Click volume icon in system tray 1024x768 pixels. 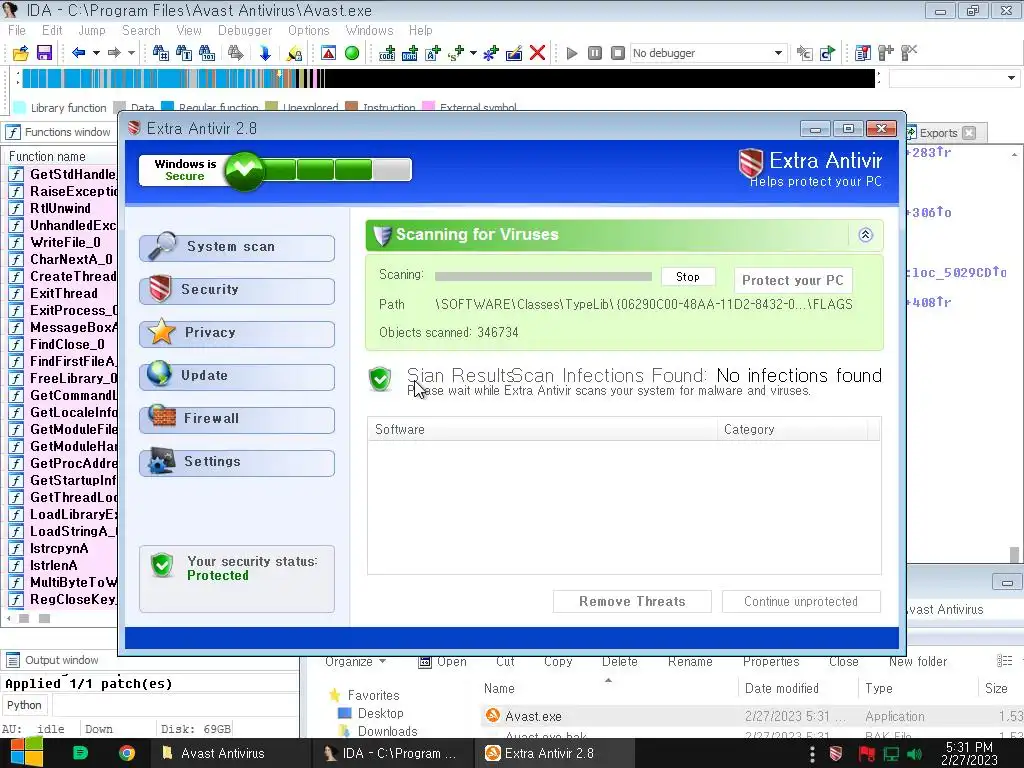(914, 754)
